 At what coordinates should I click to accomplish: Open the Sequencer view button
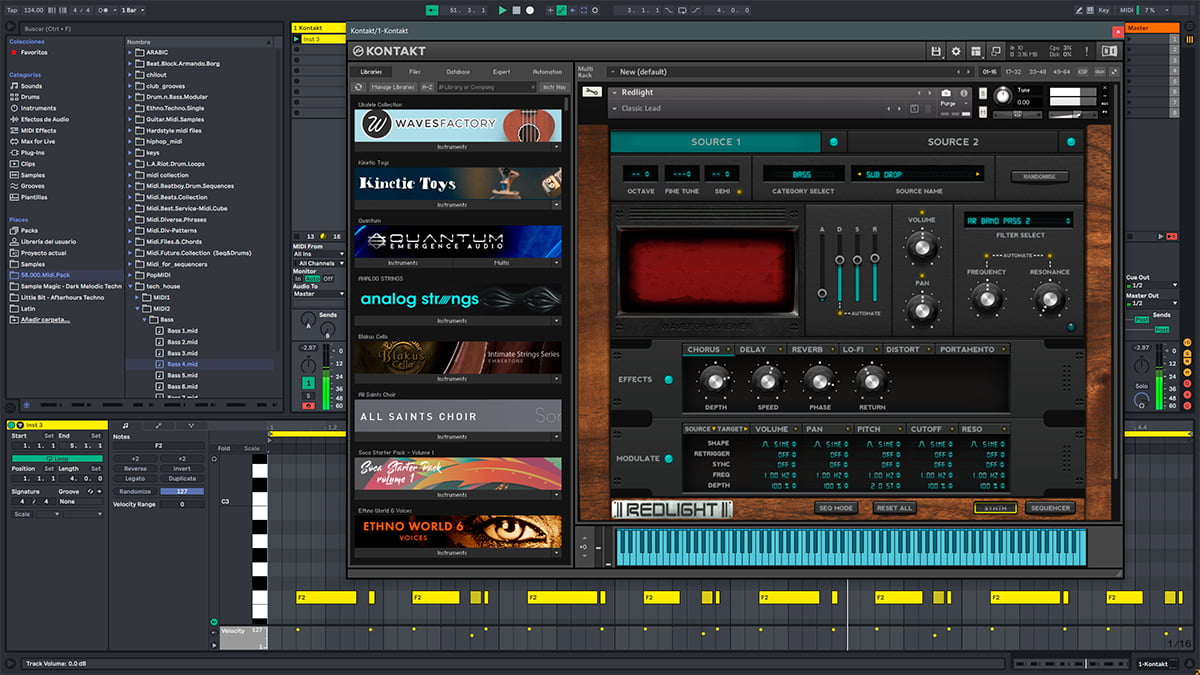tap(1050, 508)
